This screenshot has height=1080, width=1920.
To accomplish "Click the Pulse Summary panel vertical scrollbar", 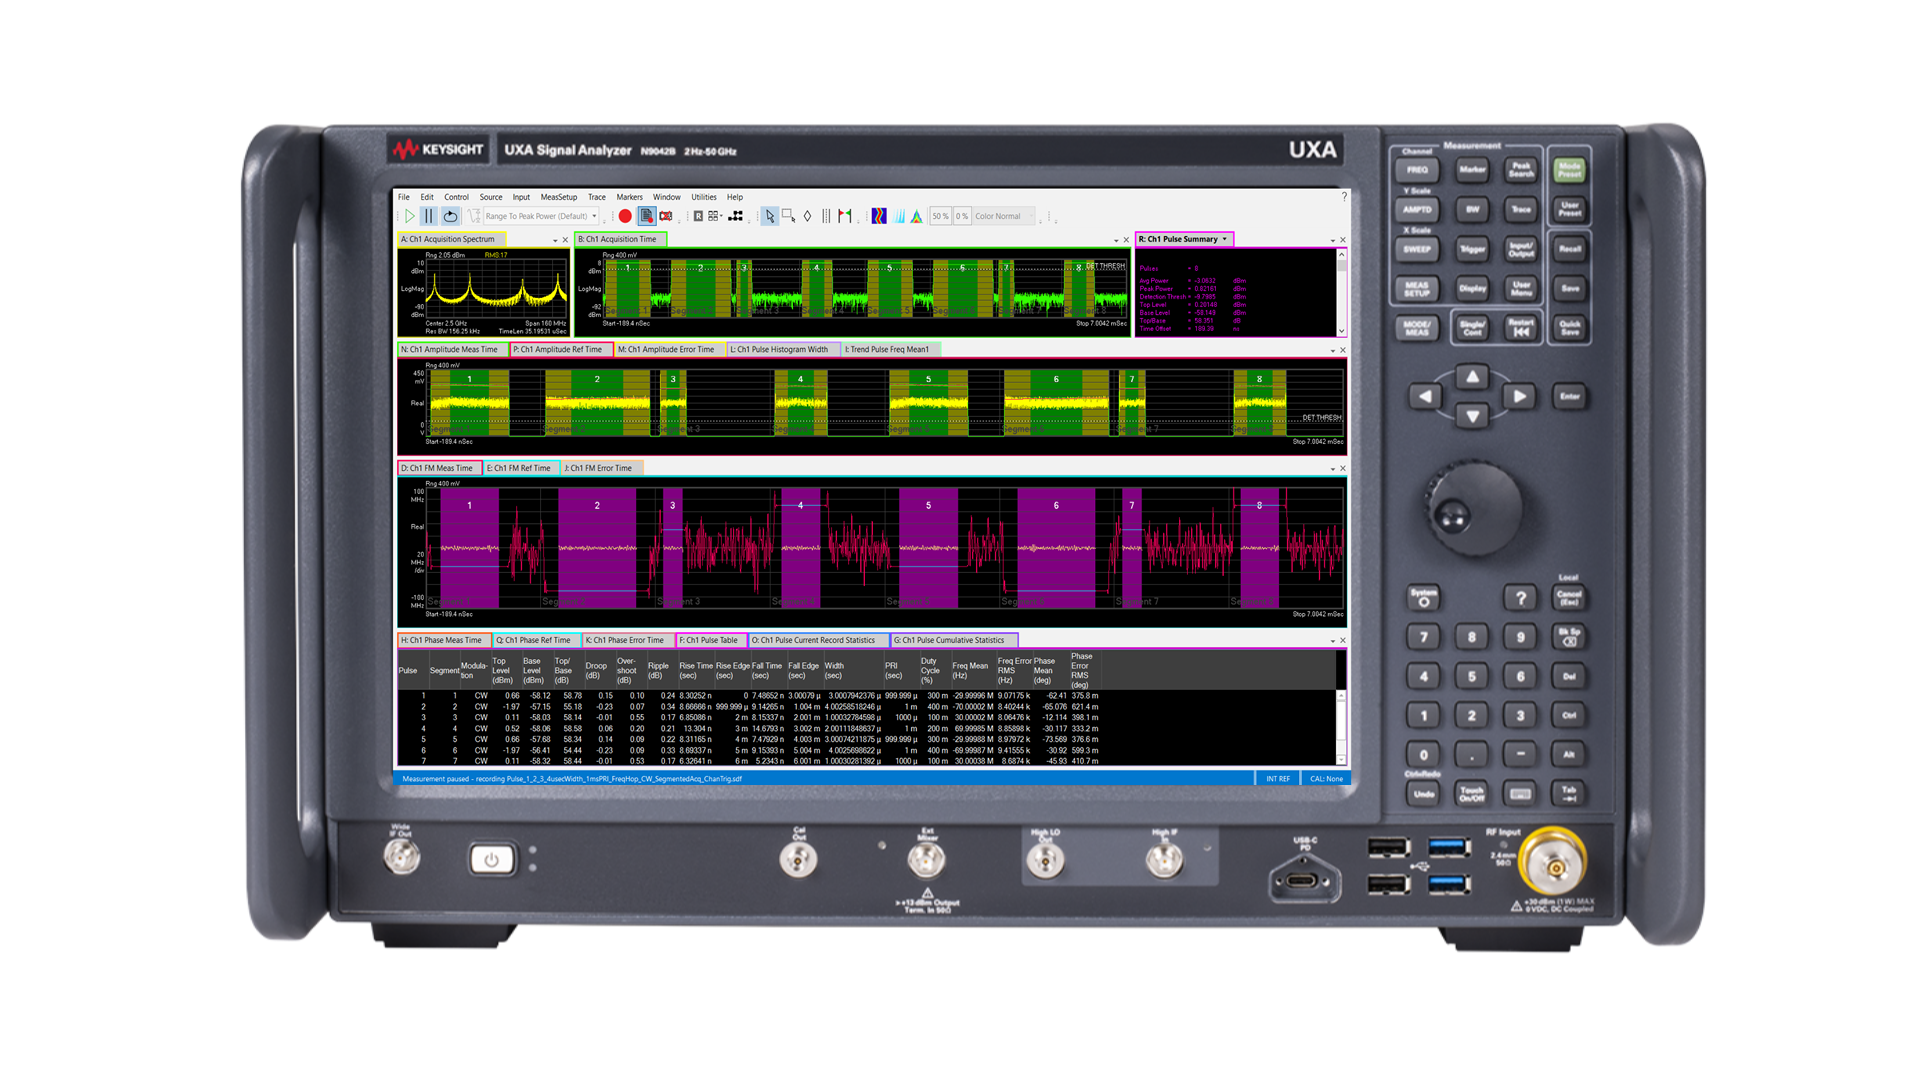I will (1341, 292).
